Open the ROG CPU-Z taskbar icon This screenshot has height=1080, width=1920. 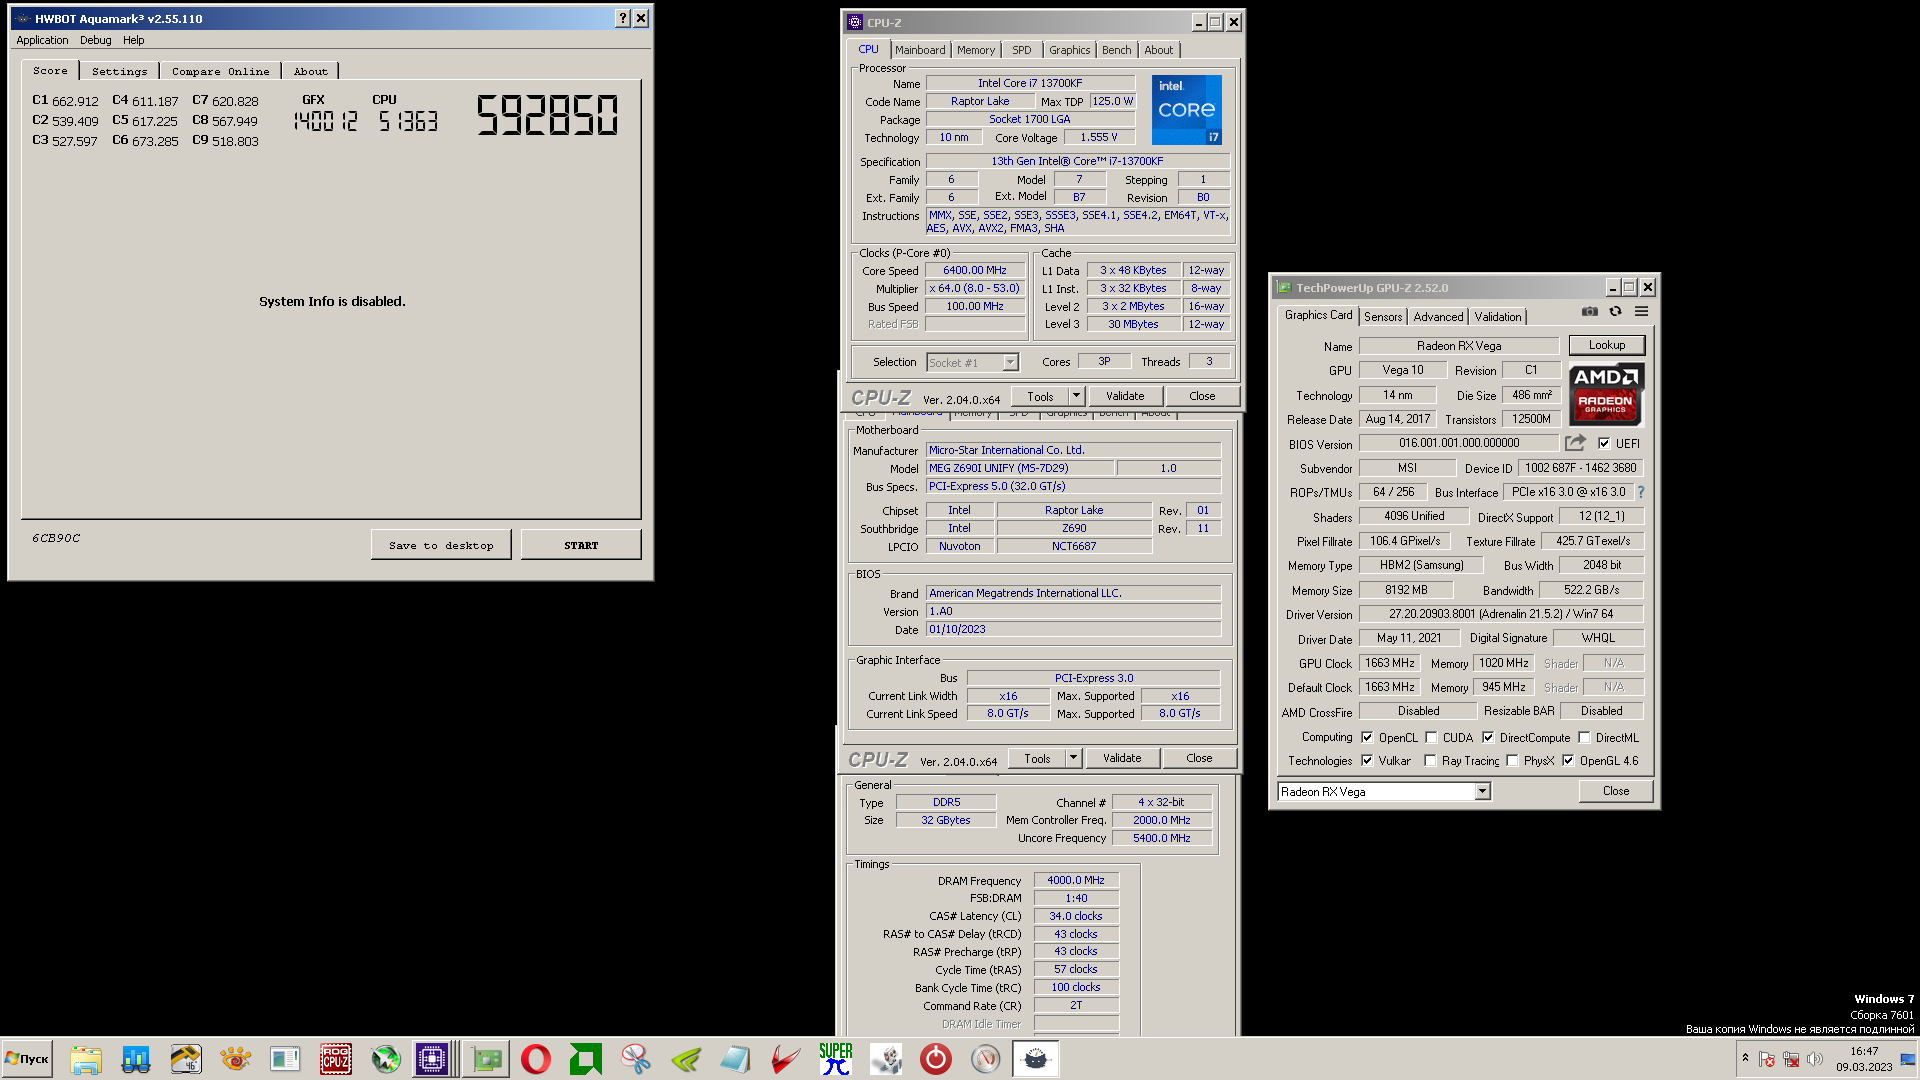pyautogui.click(x=335, y=1059)
